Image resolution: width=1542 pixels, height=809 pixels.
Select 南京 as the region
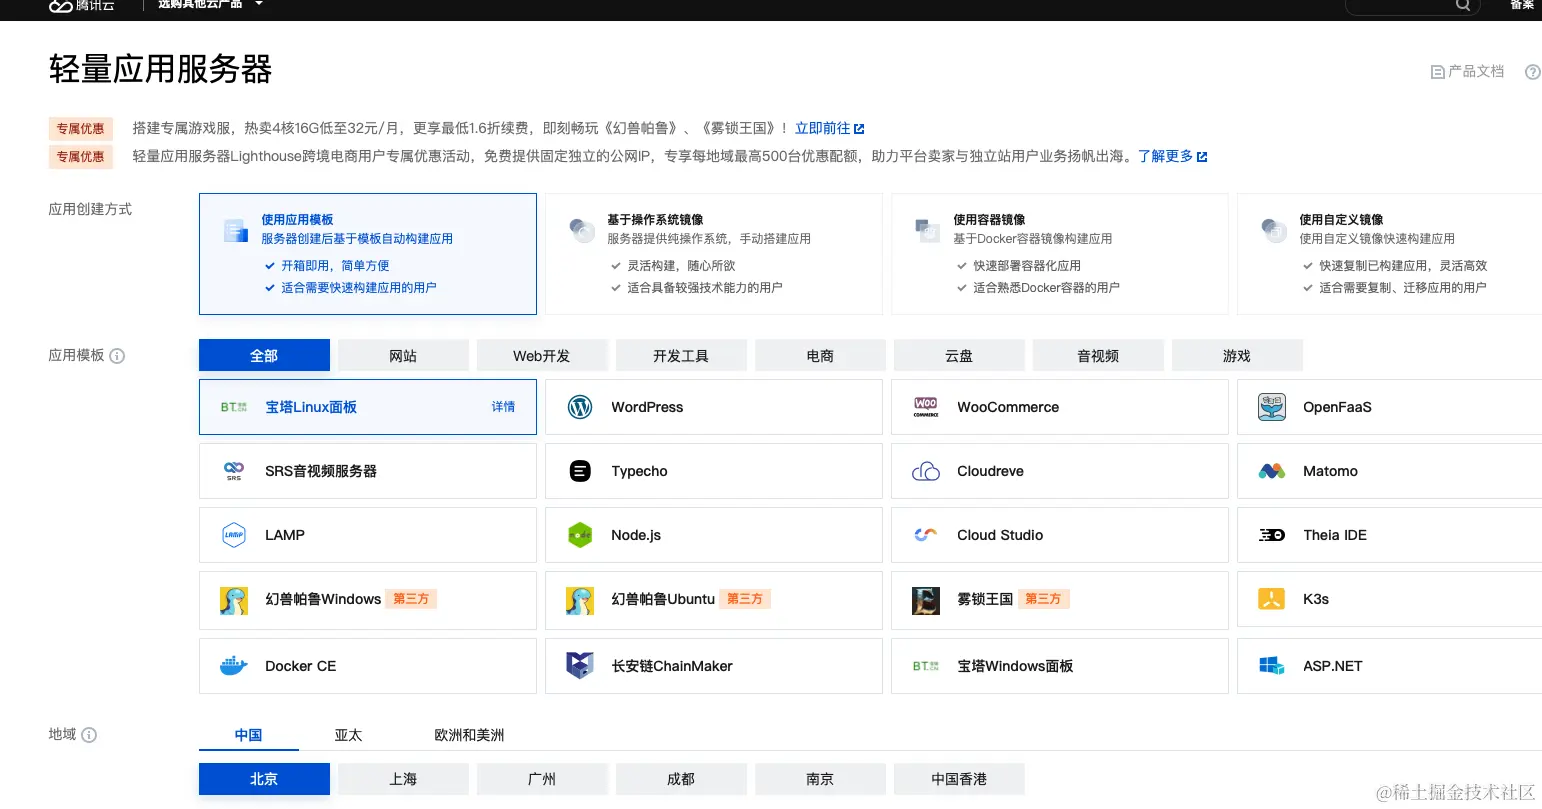pos(820,779)
